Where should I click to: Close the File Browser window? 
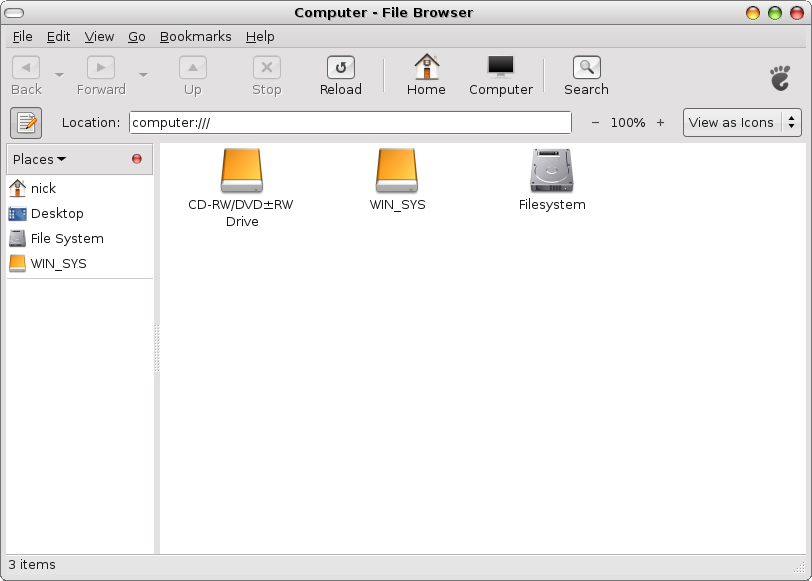(x=797, y=13)
